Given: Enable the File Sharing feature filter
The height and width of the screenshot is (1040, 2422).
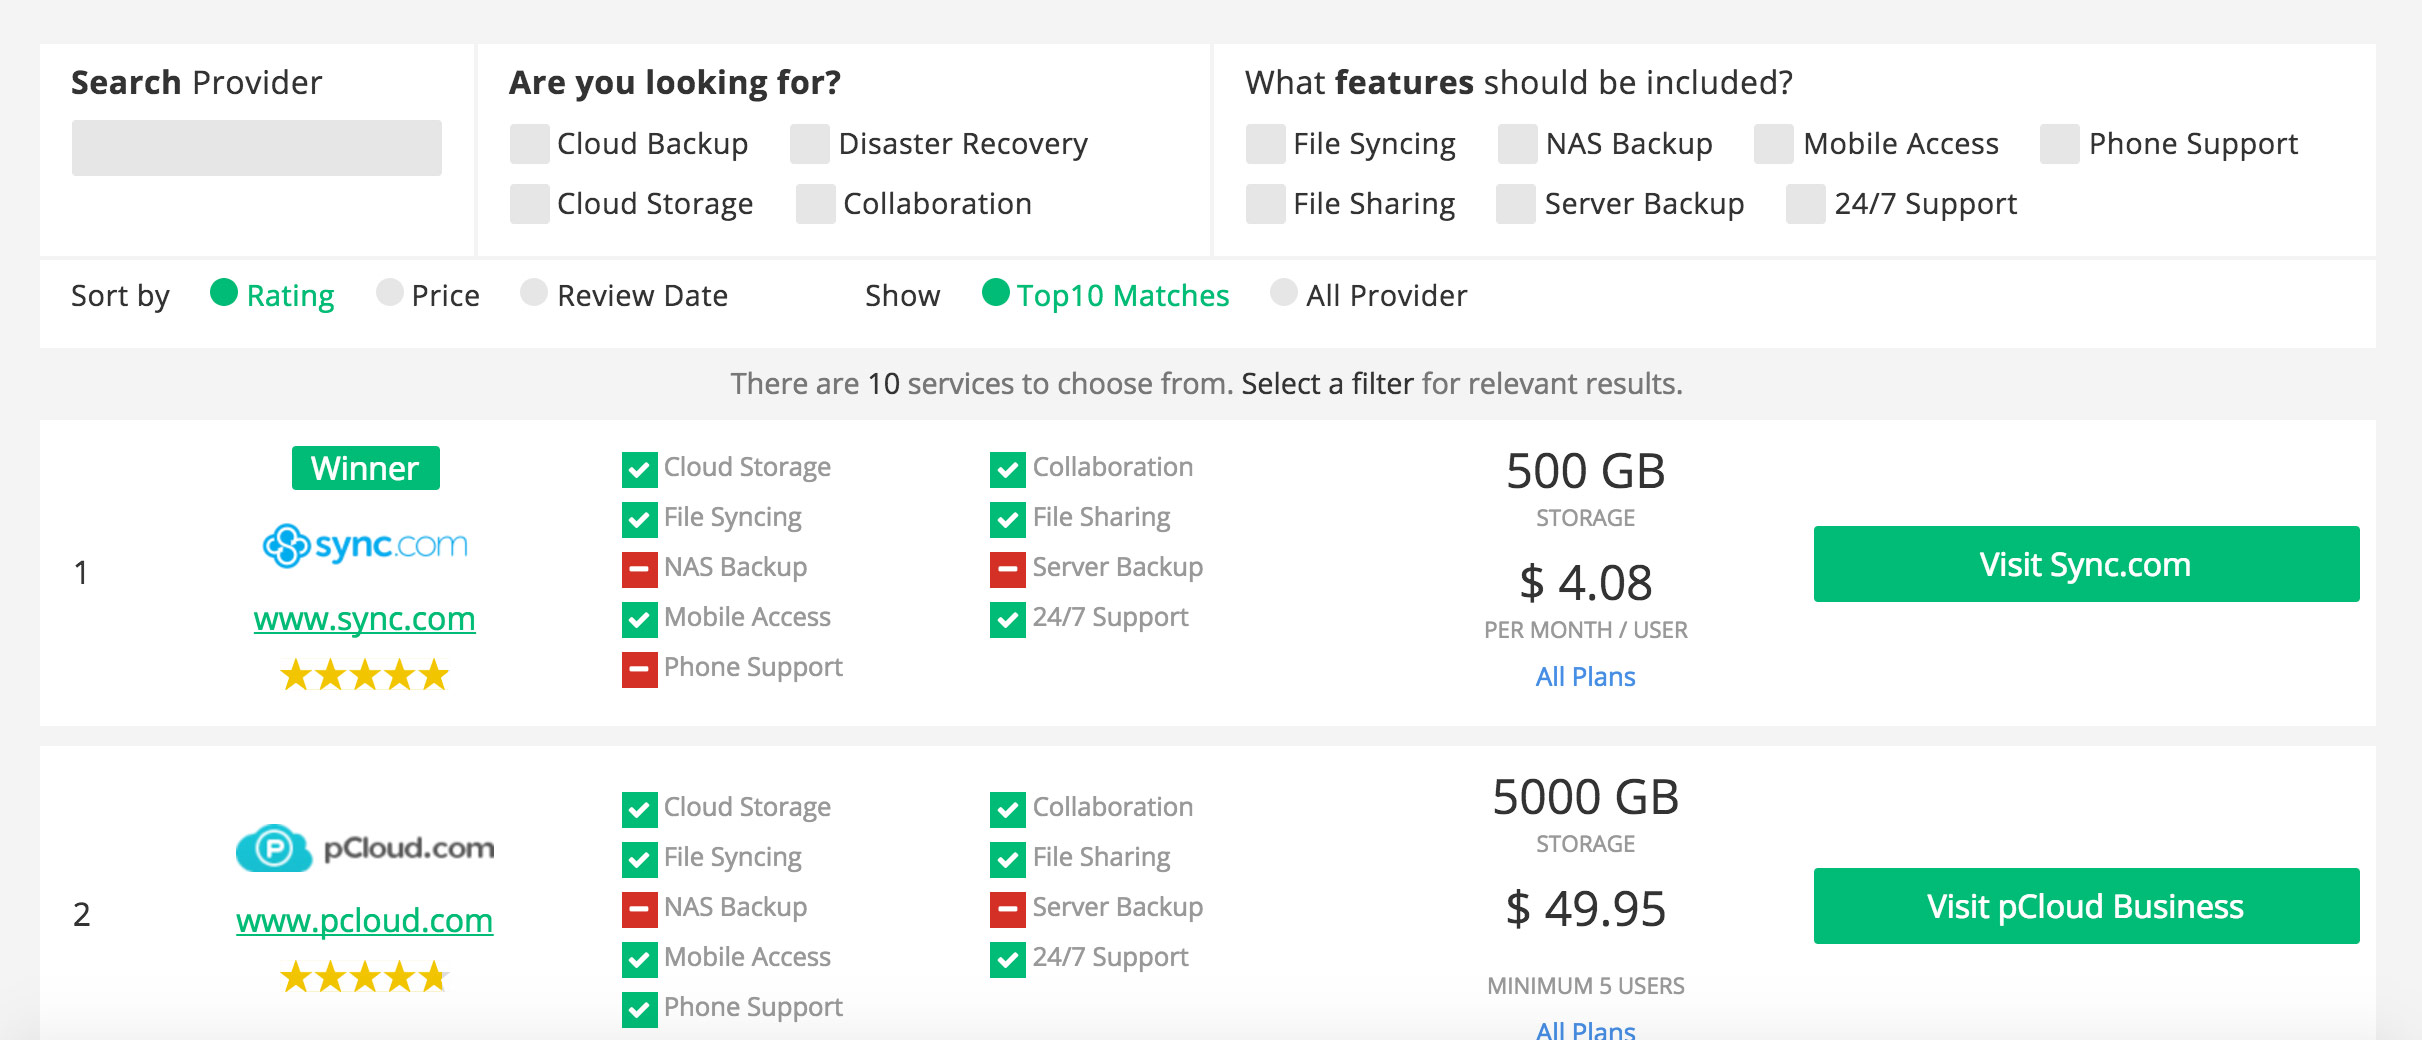Looking at the screenshot, I should pos(1265,204).
